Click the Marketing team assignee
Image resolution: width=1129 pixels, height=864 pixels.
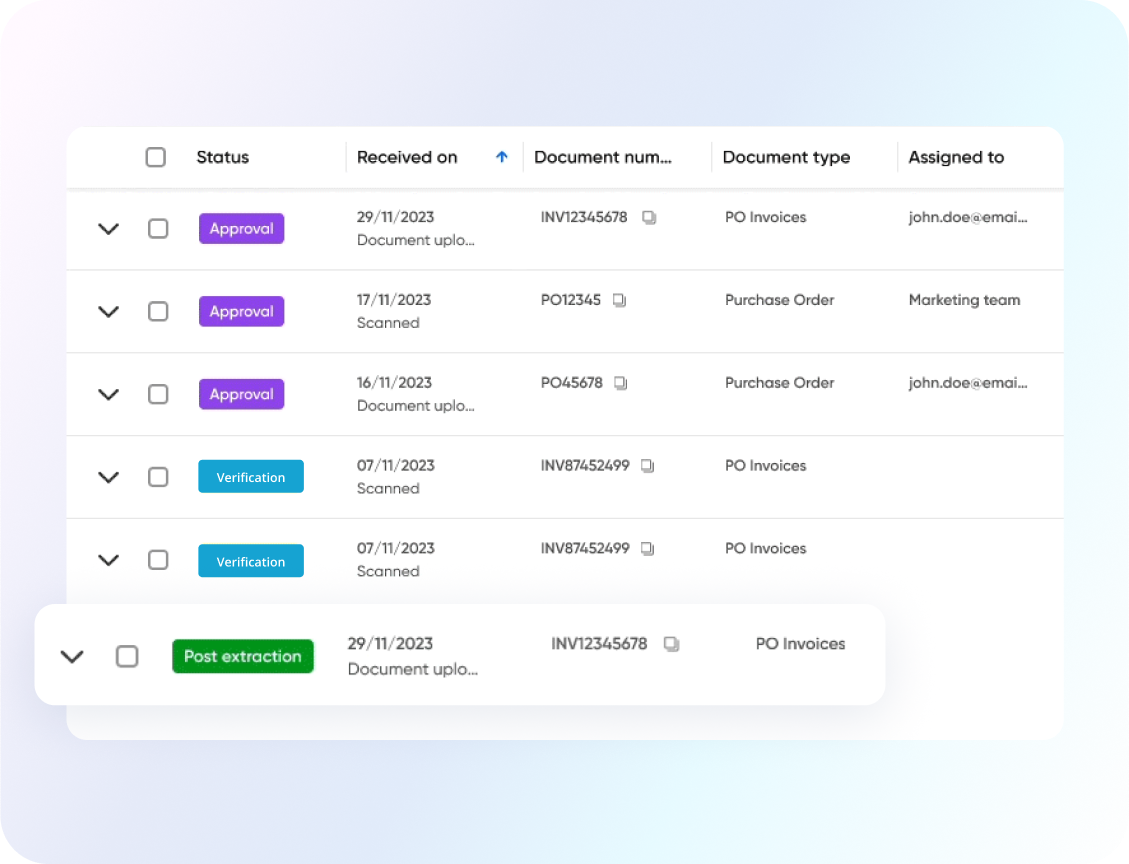964,300
